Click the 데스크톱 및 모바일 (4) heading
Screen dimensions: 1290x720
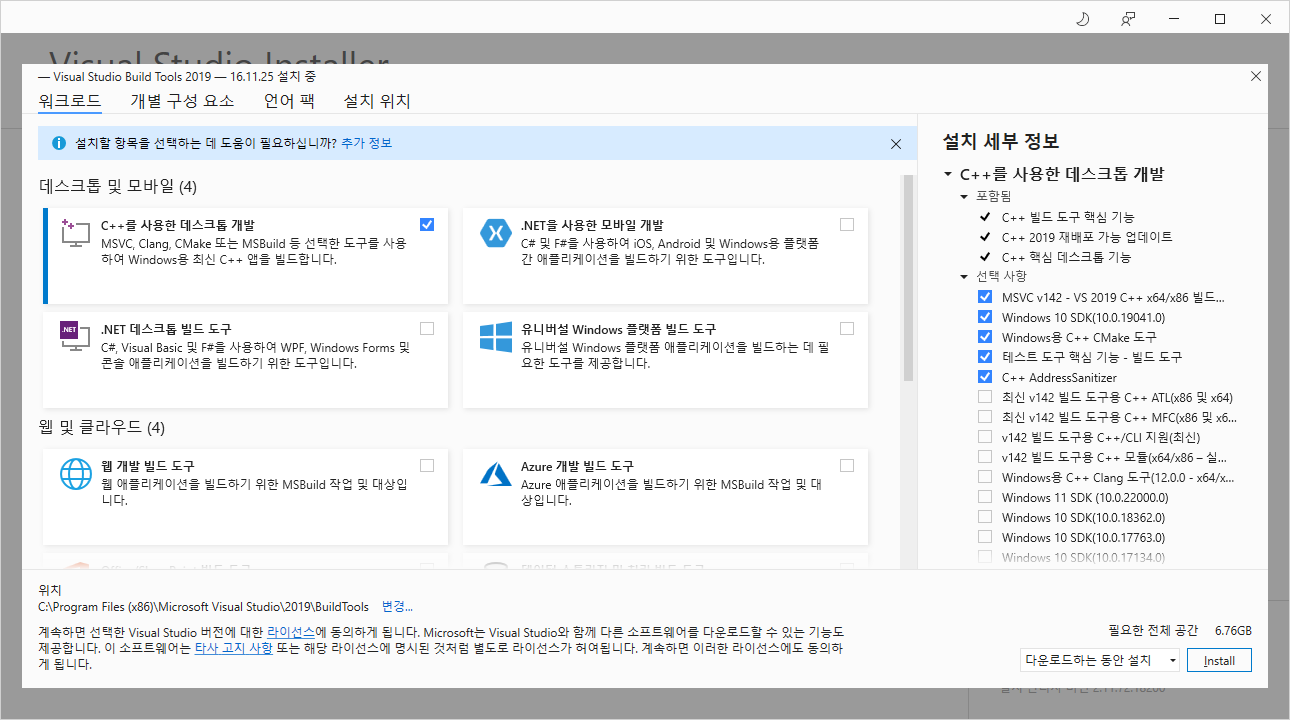click(118, 186)
